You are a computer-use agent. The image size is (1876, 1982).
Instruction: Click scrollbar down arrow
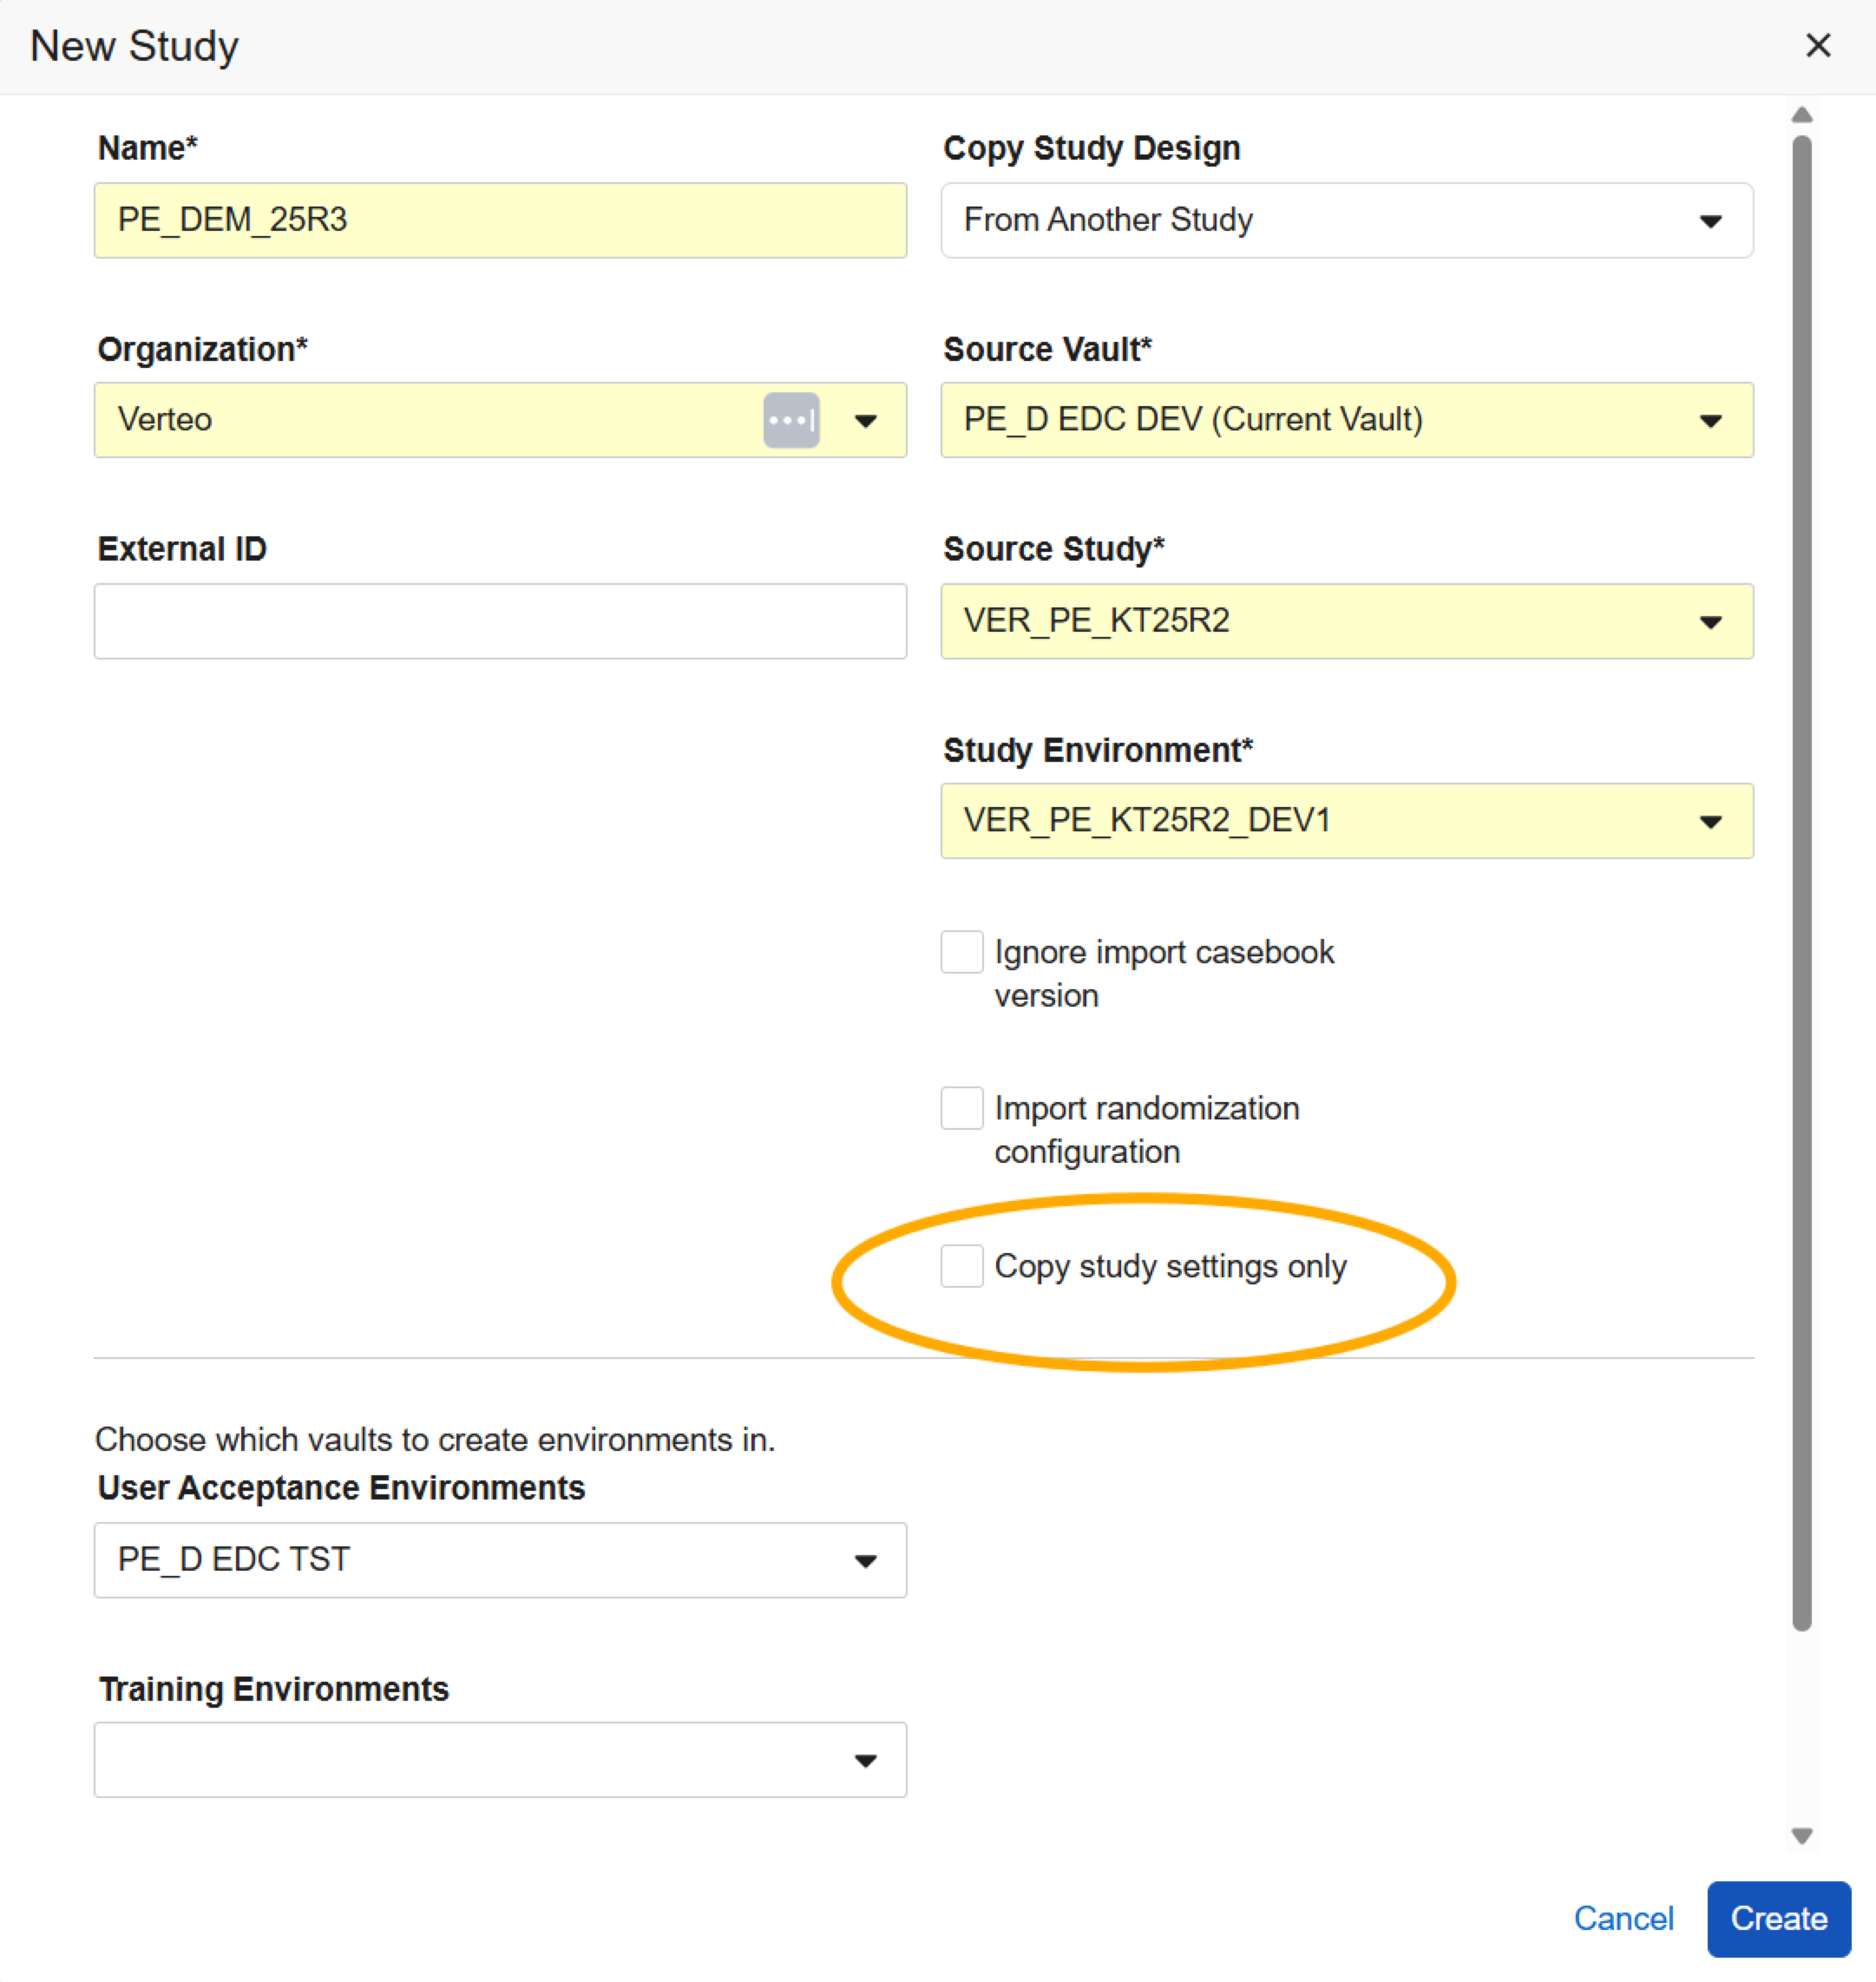[1801, 1835]
